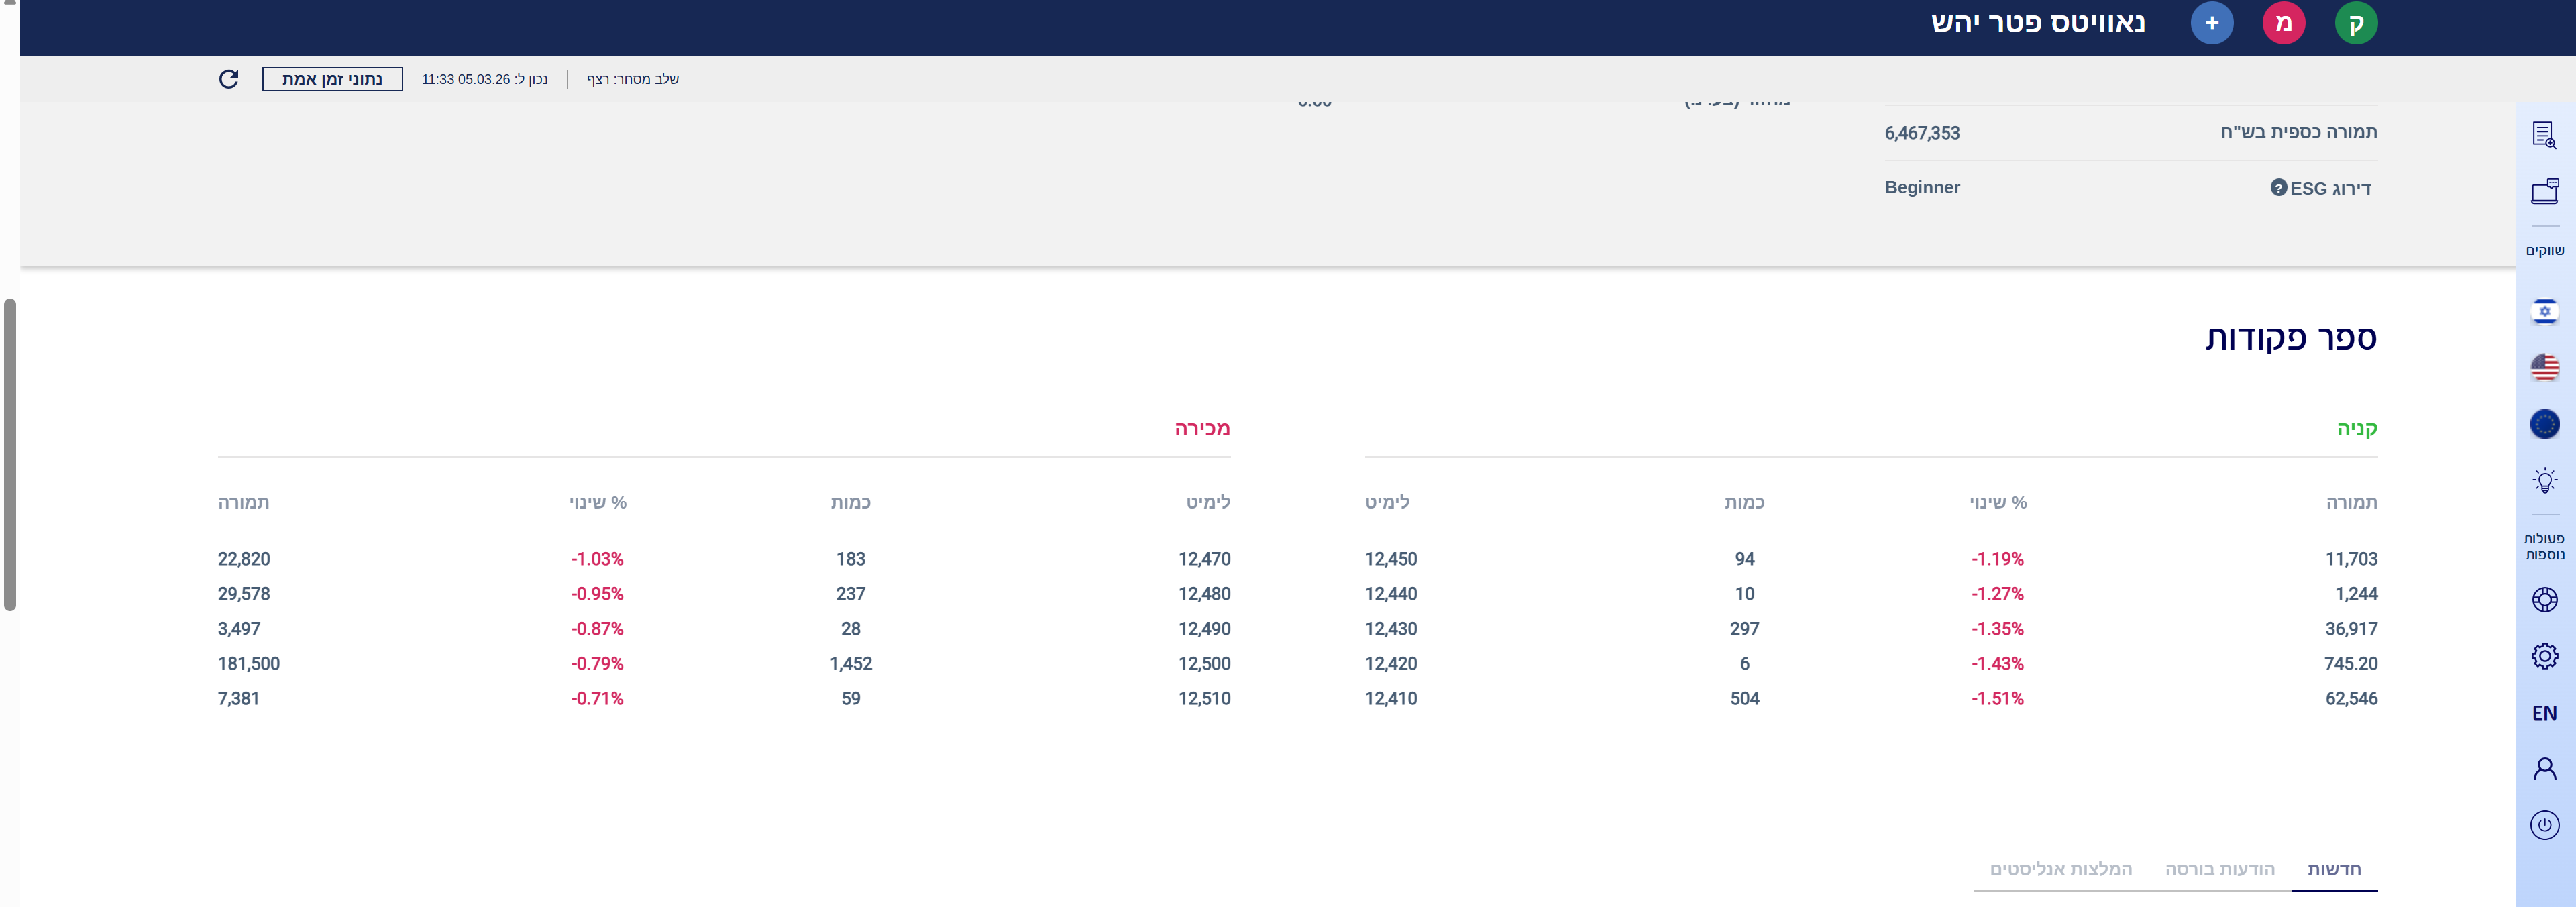Screen dimensions: 2576x907
Task: Click the vertical page scrollbar thumb
Action: click(x=10, y=454)
